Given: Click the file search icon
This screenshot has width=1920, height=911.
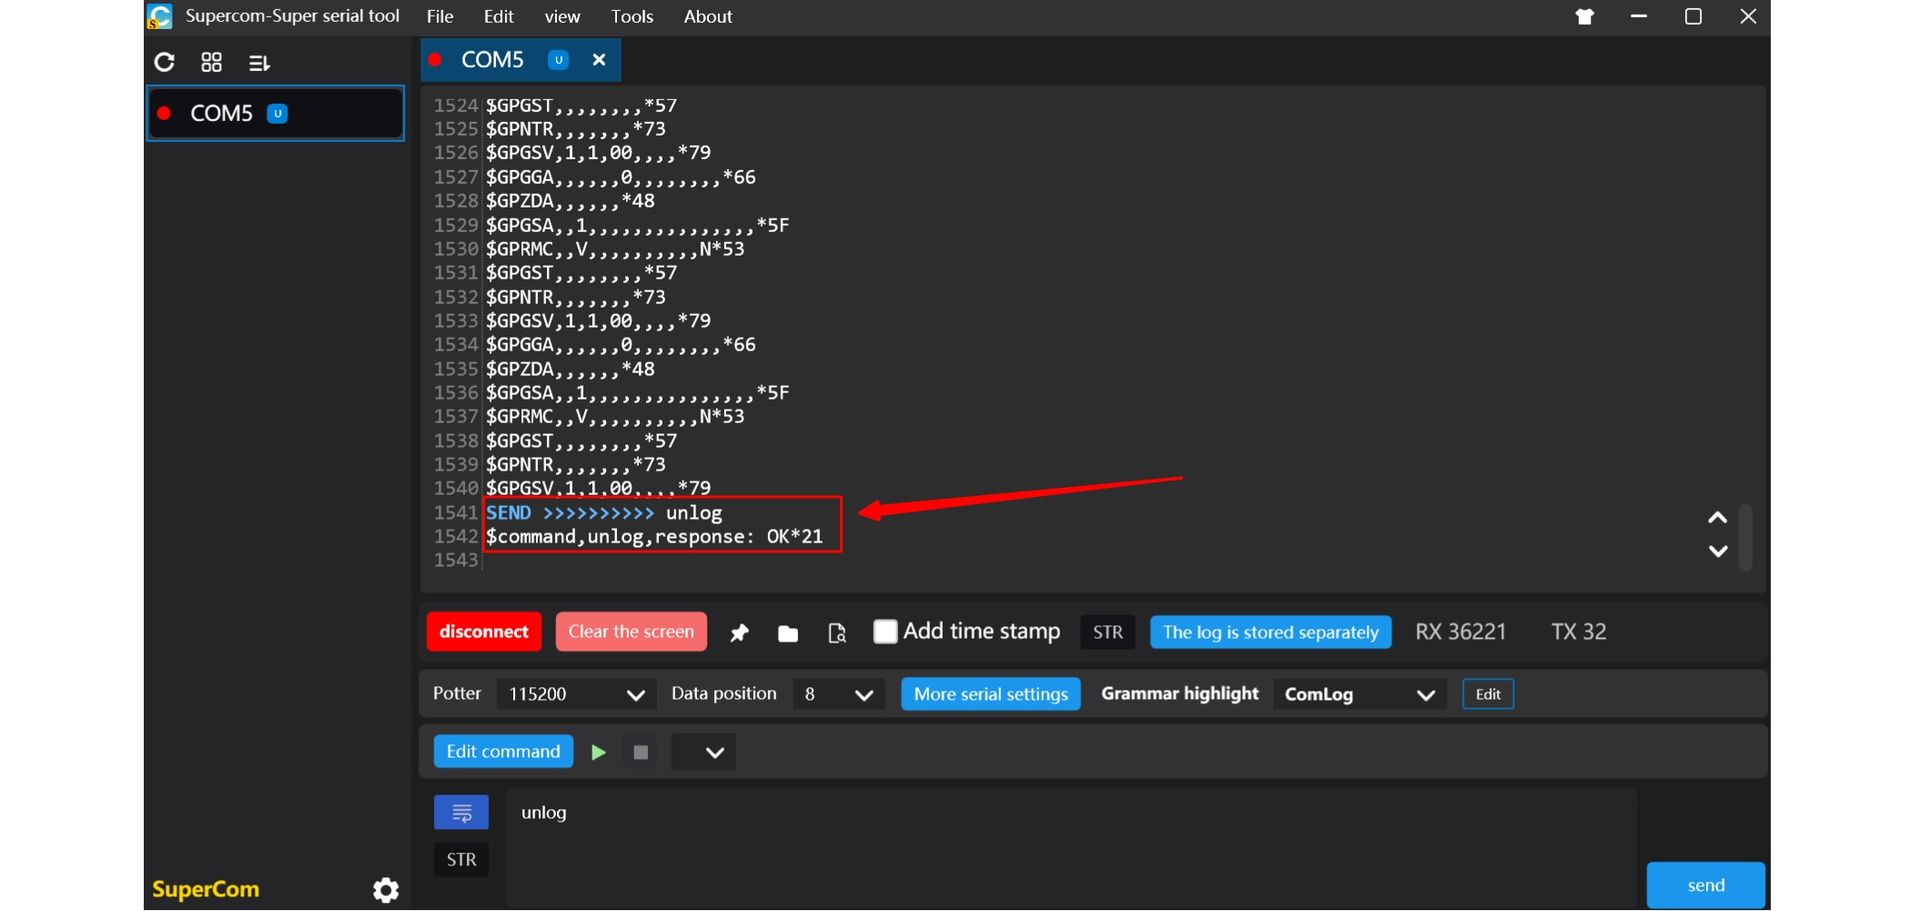Looking at the screenshot, I should [x=837, y=633].
